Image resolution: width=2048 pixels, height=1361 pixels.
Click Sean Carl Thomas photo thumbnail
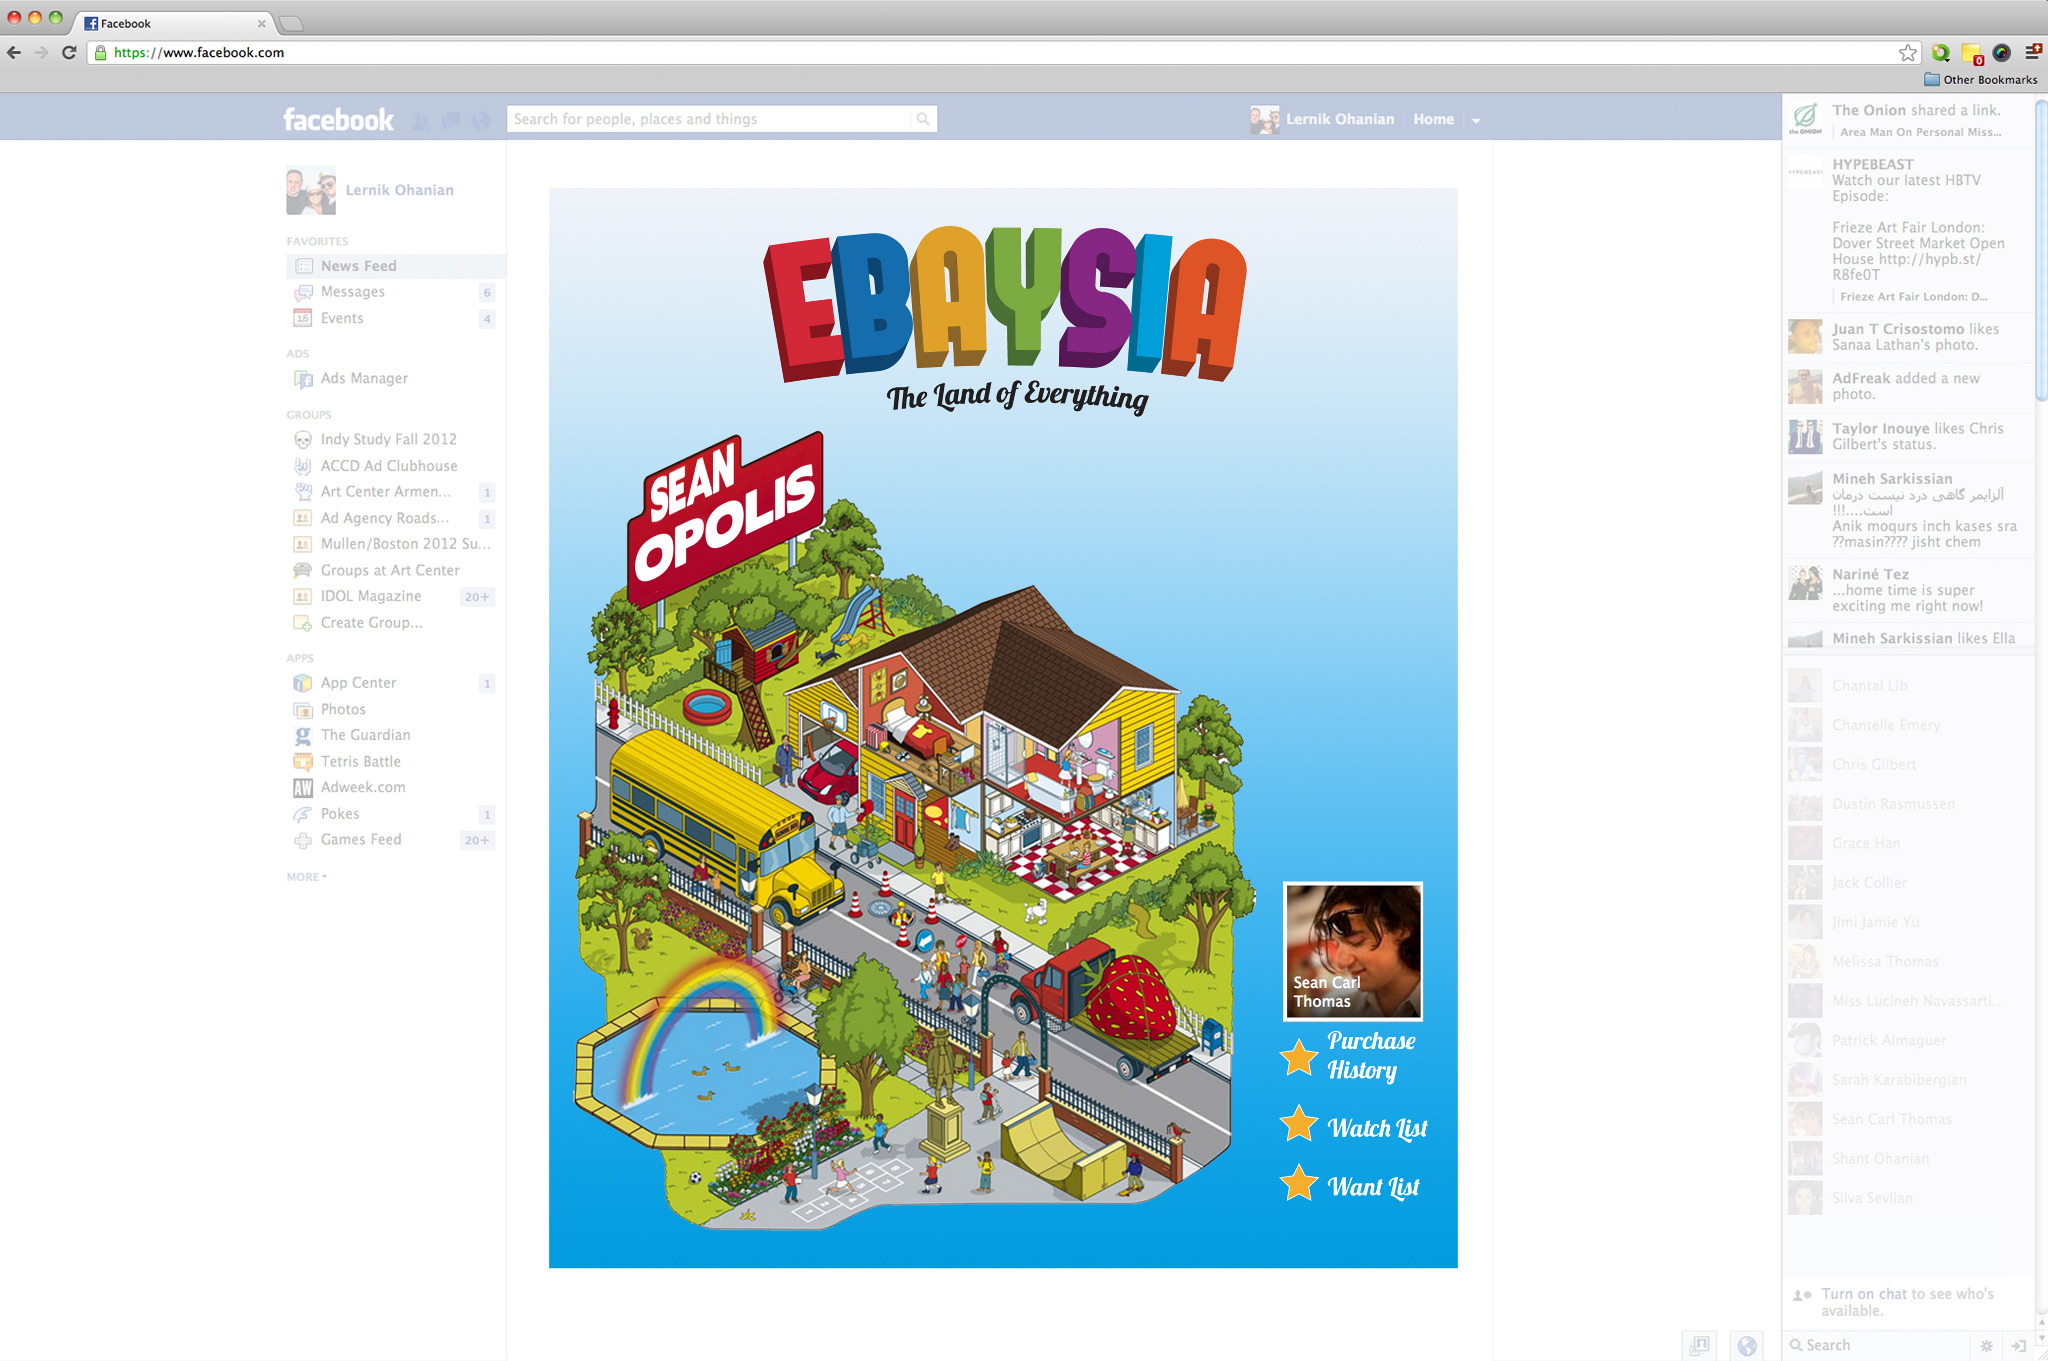coord(1353,951)
